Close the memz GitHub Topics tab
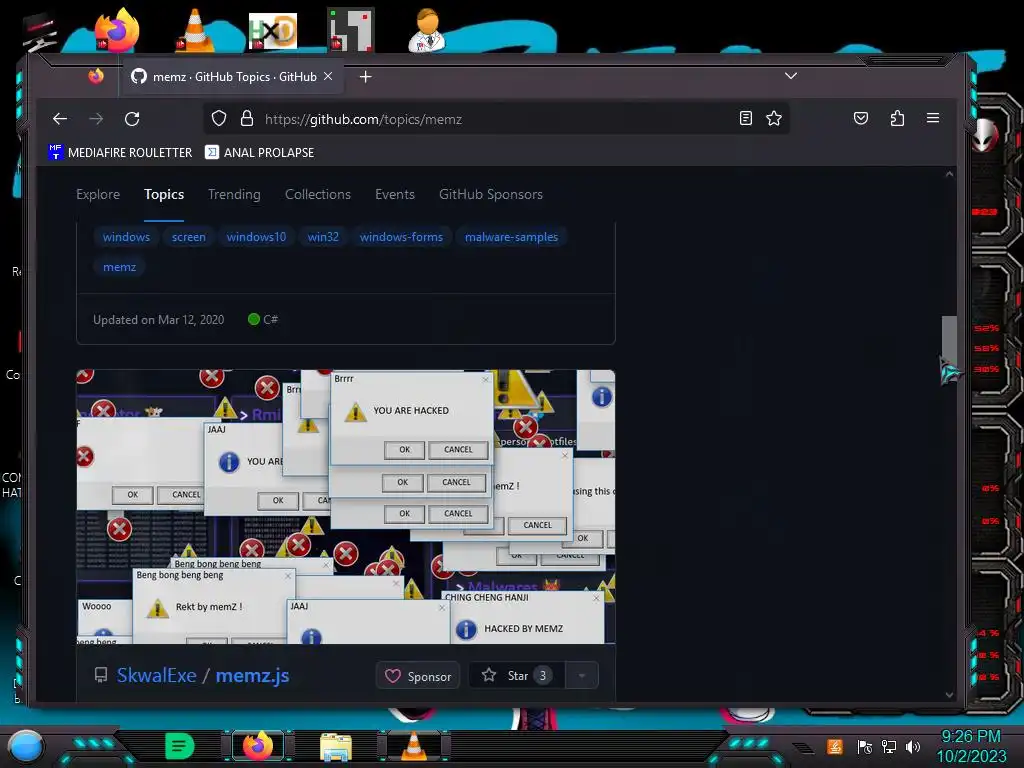The height and width of the screenshot is (768, 1024). [328, 76]
